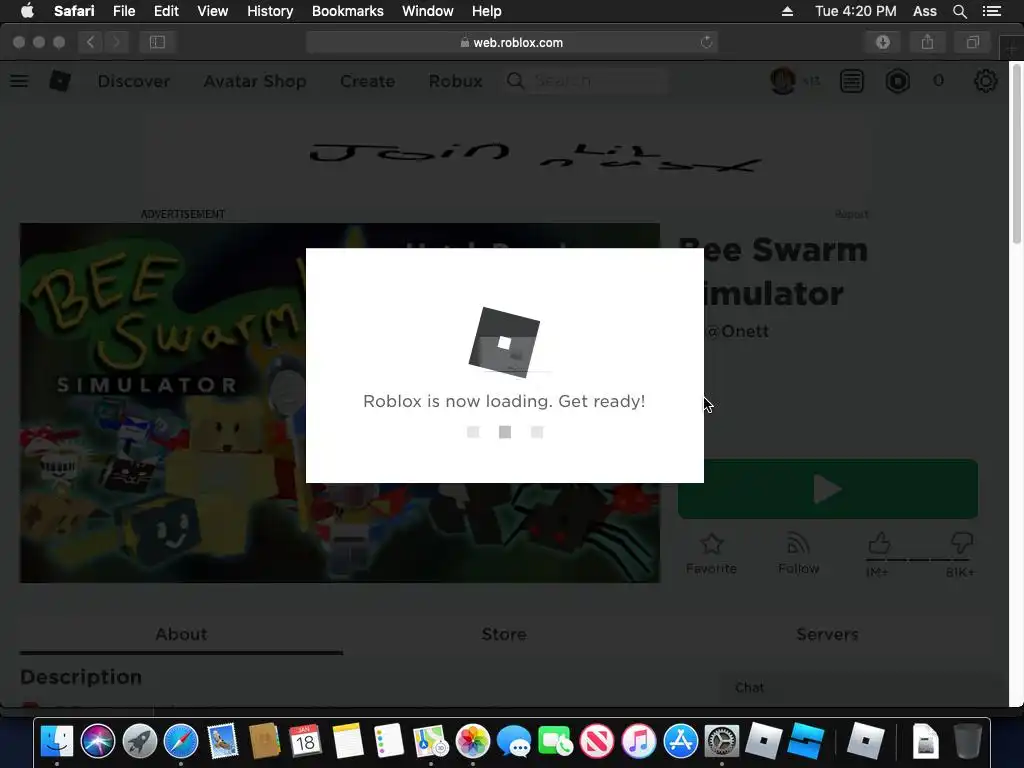
Task: Open the Roblox notifications feed icon
Action: (852, 81)
